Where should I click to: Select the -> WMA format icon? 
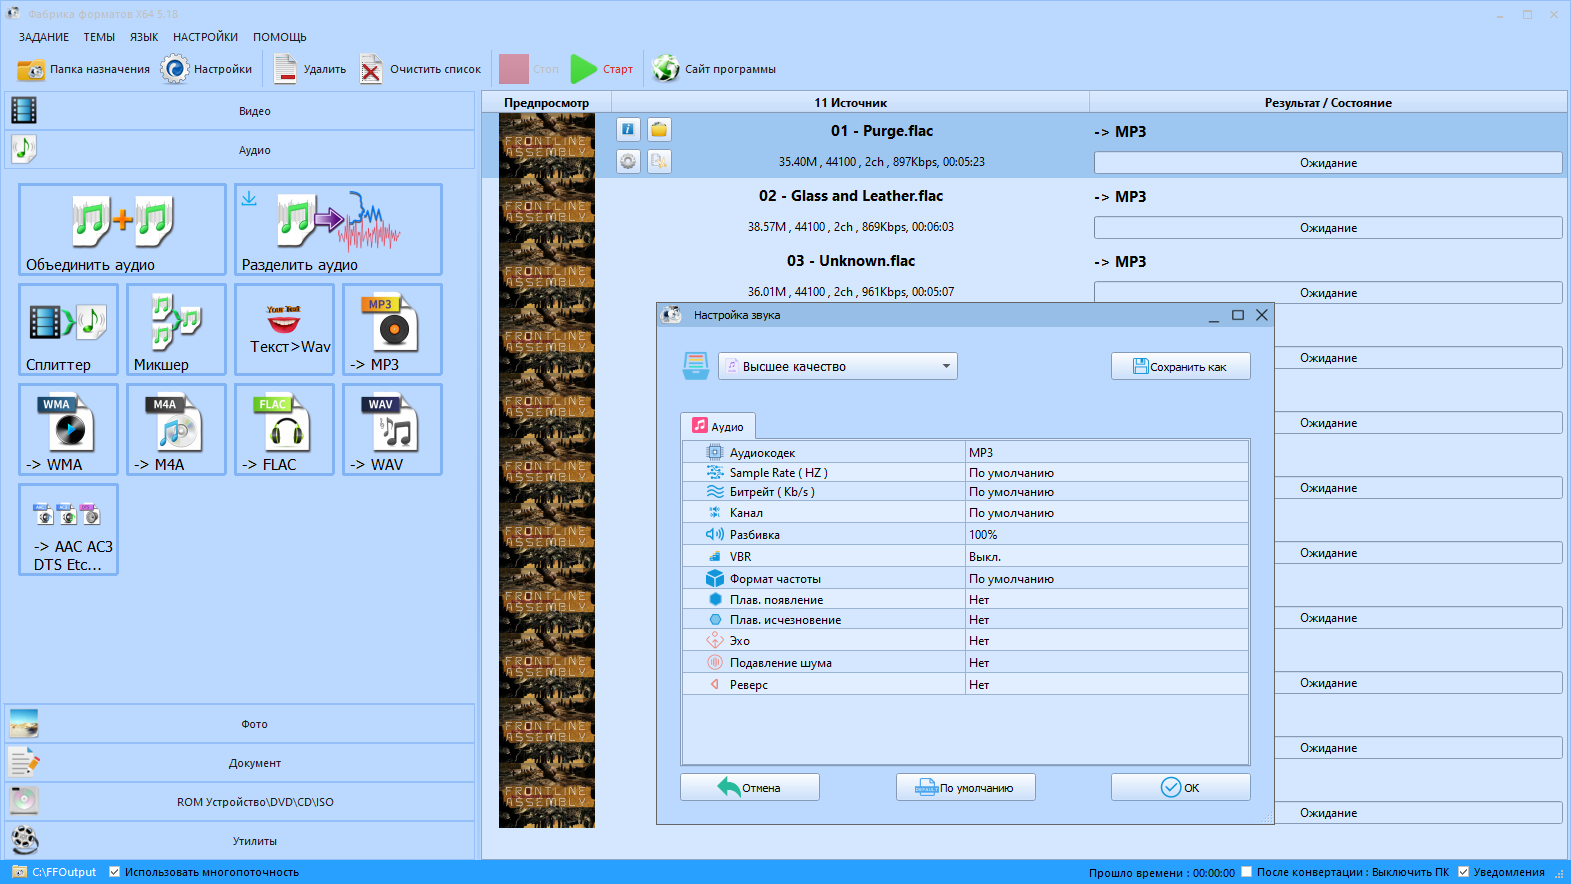click(x=68, y=429)
